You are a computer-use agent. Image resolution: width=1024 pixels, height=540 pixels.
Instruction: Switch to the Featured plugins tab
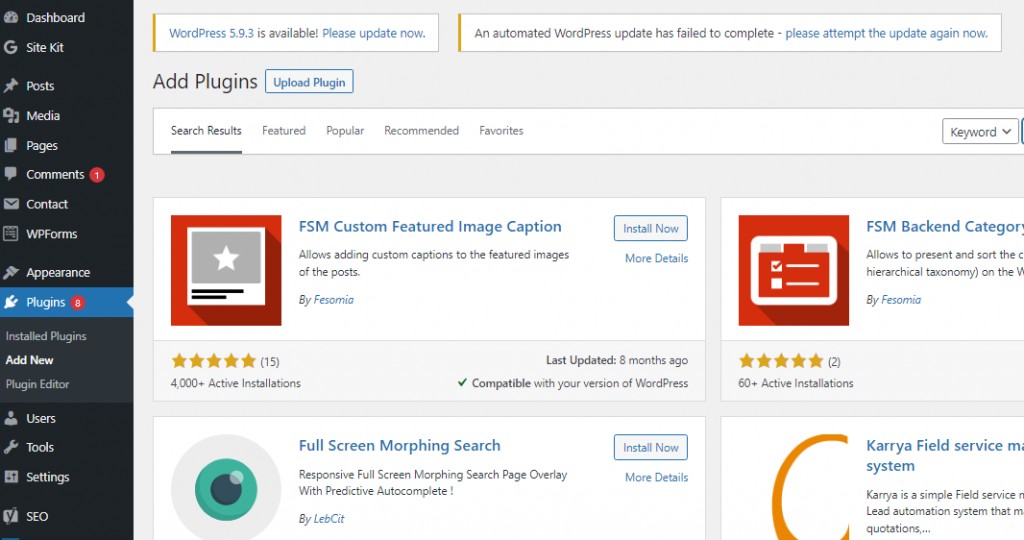click(284, 131)
